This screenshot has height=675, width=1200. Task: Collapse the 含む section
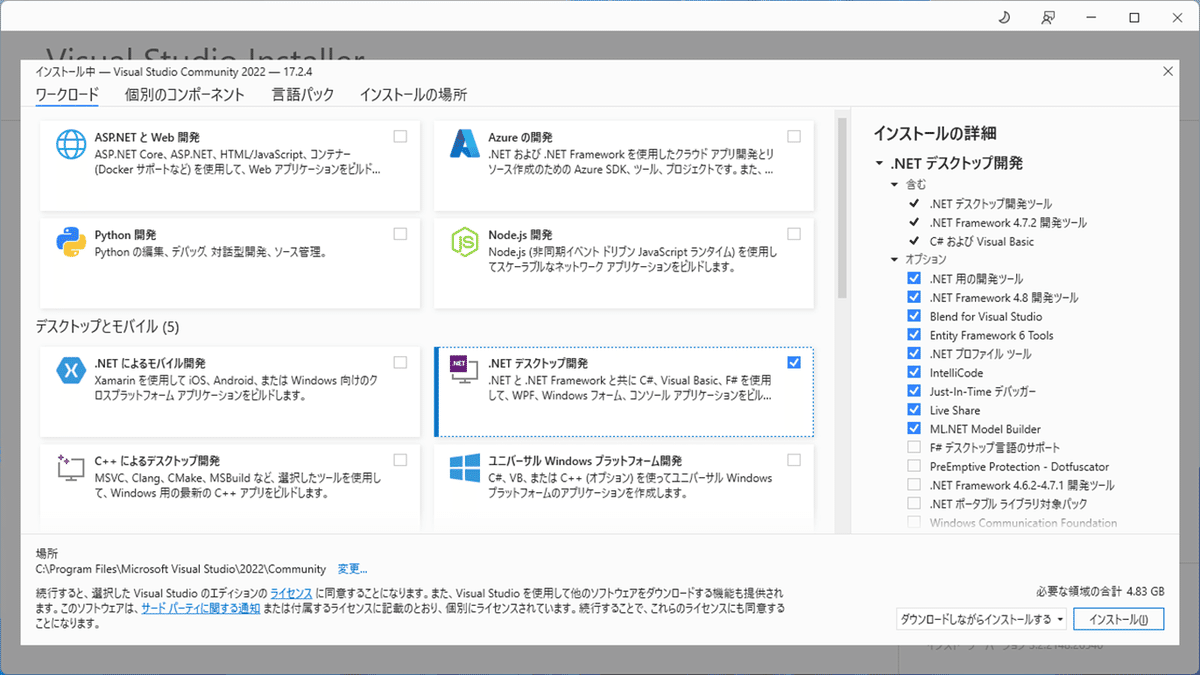[x=894, y=184]
